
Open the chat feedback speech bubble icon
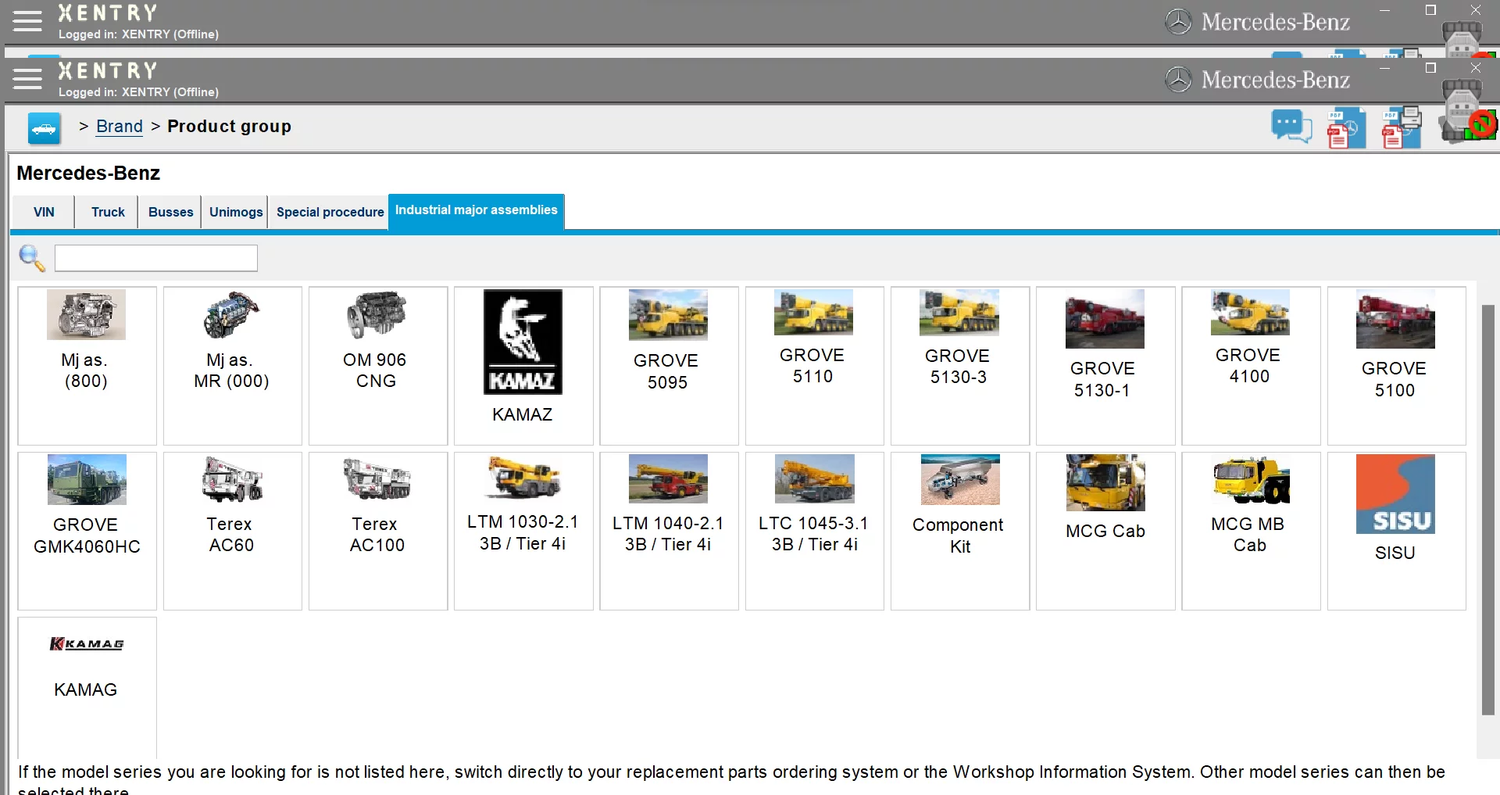(x=1291, y=127)
